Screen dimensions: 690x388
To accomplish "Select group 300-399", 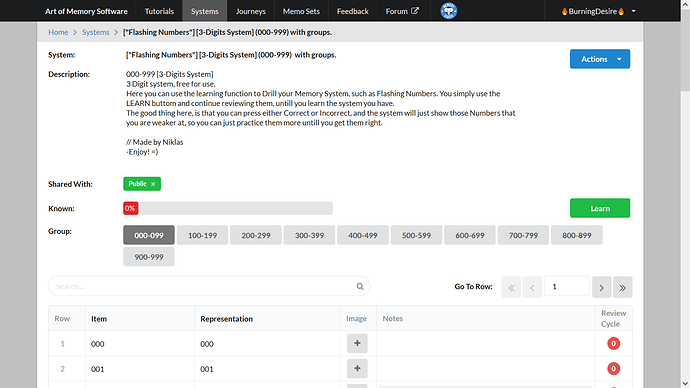I will tap(309, 235).
